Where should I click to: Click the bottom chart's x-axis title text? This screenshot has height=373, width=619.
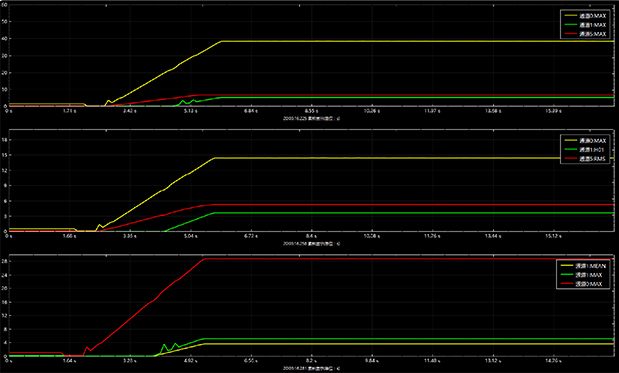[311, 368]
